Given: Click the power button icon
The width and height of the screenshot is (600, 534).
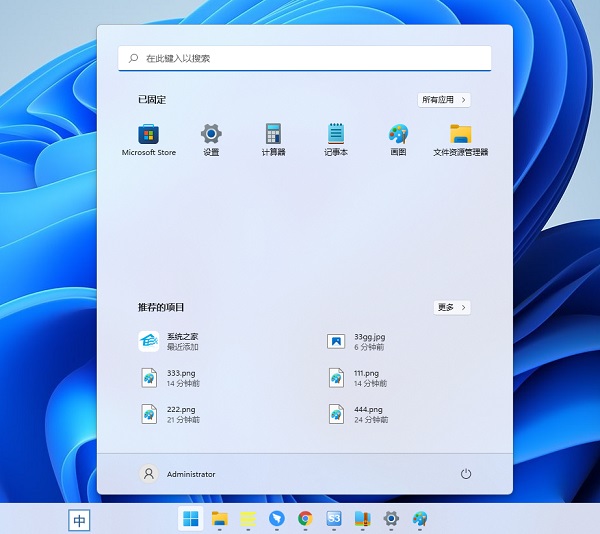Looking at the screenshot, I should (465, 474).
